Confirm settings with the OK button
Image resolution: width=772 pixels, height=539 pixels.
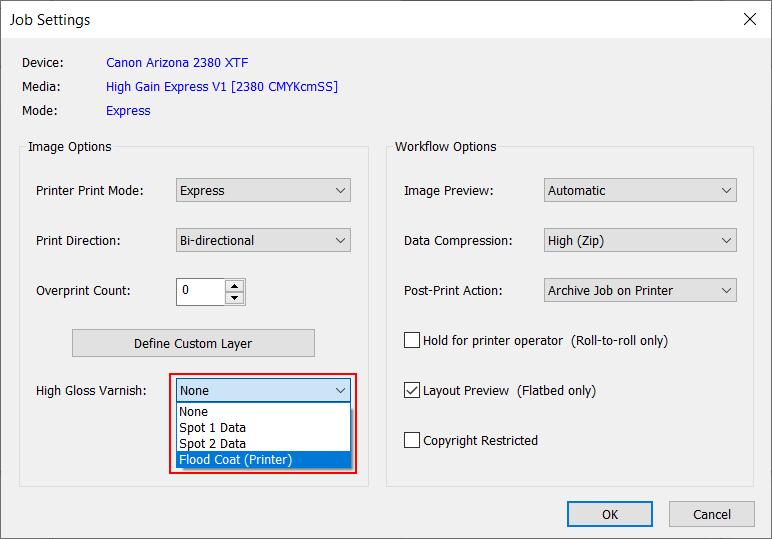[609, 514]
